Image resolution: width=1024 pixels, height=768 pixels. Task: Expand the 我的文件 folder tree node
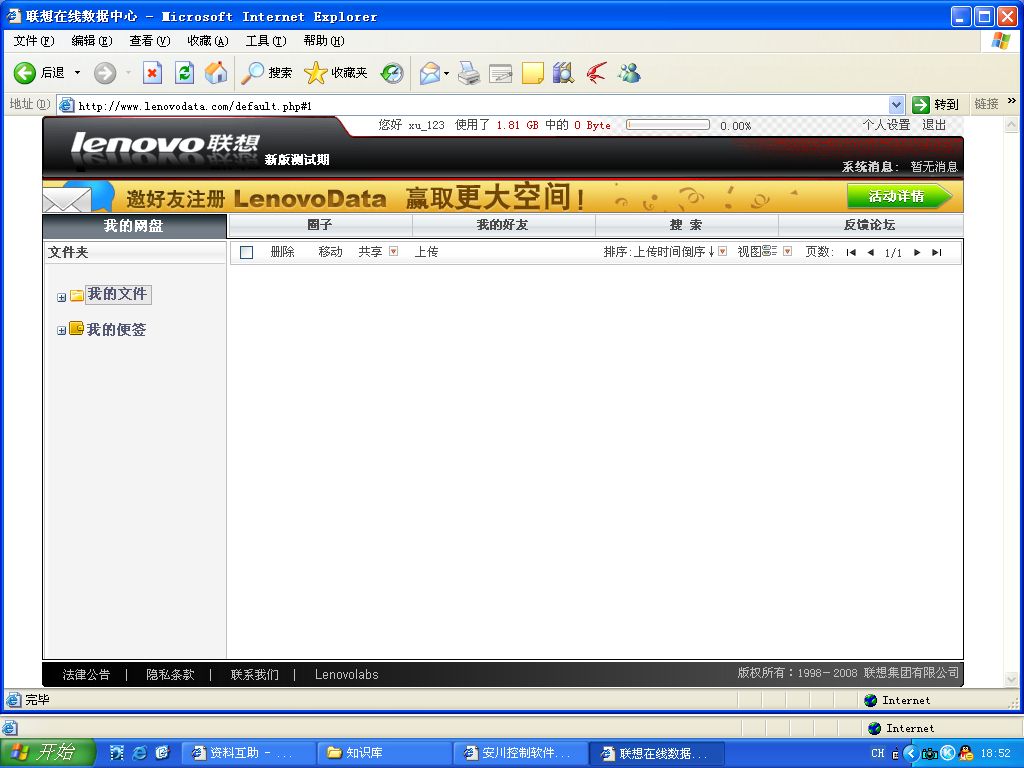click(62, 297)
